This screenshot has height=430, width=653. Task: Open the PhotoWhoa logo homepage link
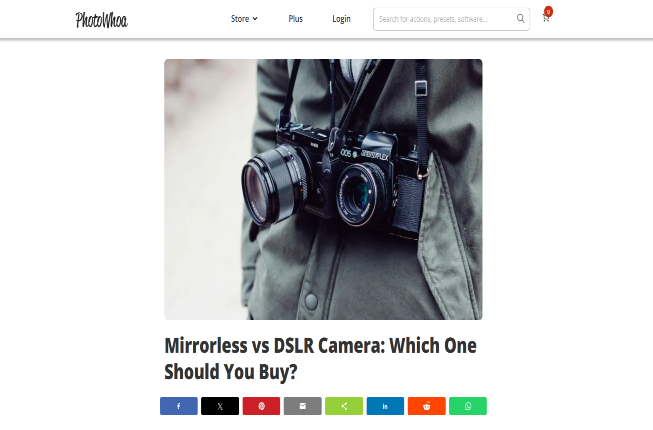[101, 20]
